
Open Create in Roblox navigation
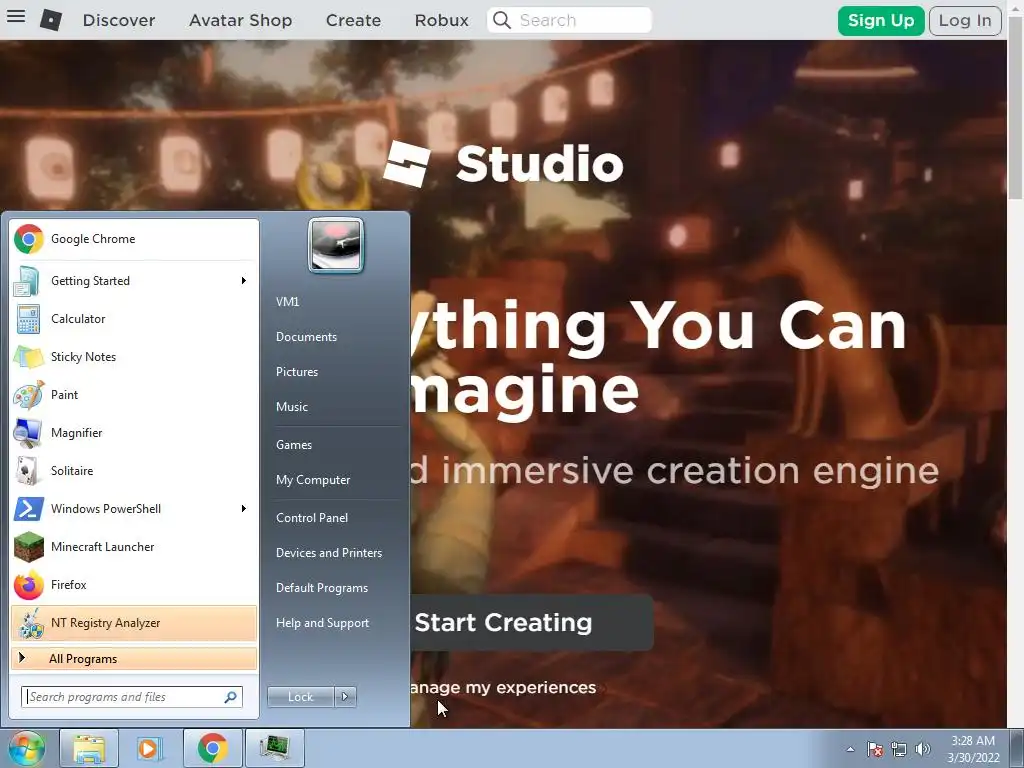(x=353, y=20)
